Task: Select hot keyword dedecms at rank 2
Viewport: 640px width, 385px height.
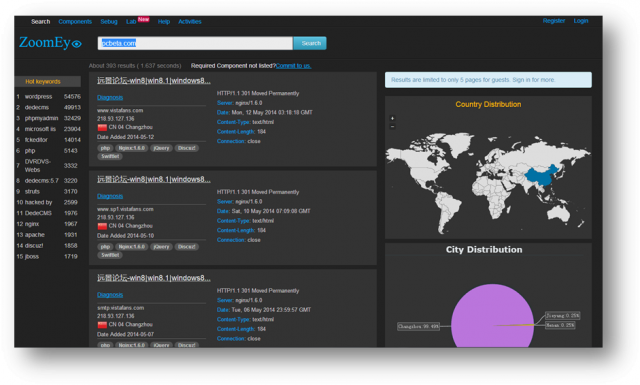Action: 37,107
